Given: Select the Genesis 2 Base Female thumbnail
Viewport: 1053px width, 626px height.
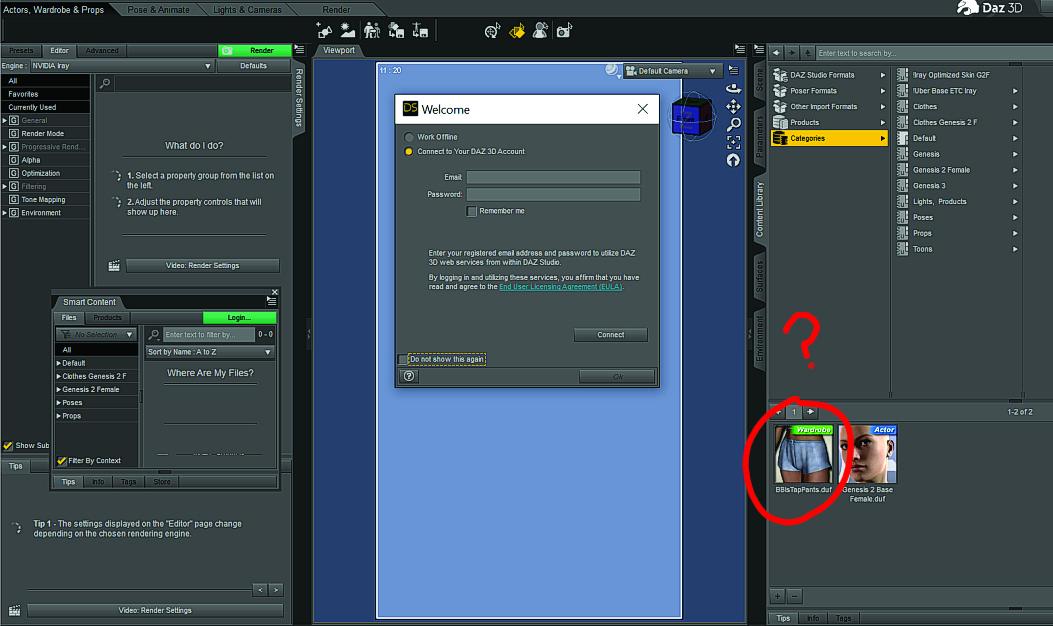Looking at the screenshot, I should [x=868, y=454].
